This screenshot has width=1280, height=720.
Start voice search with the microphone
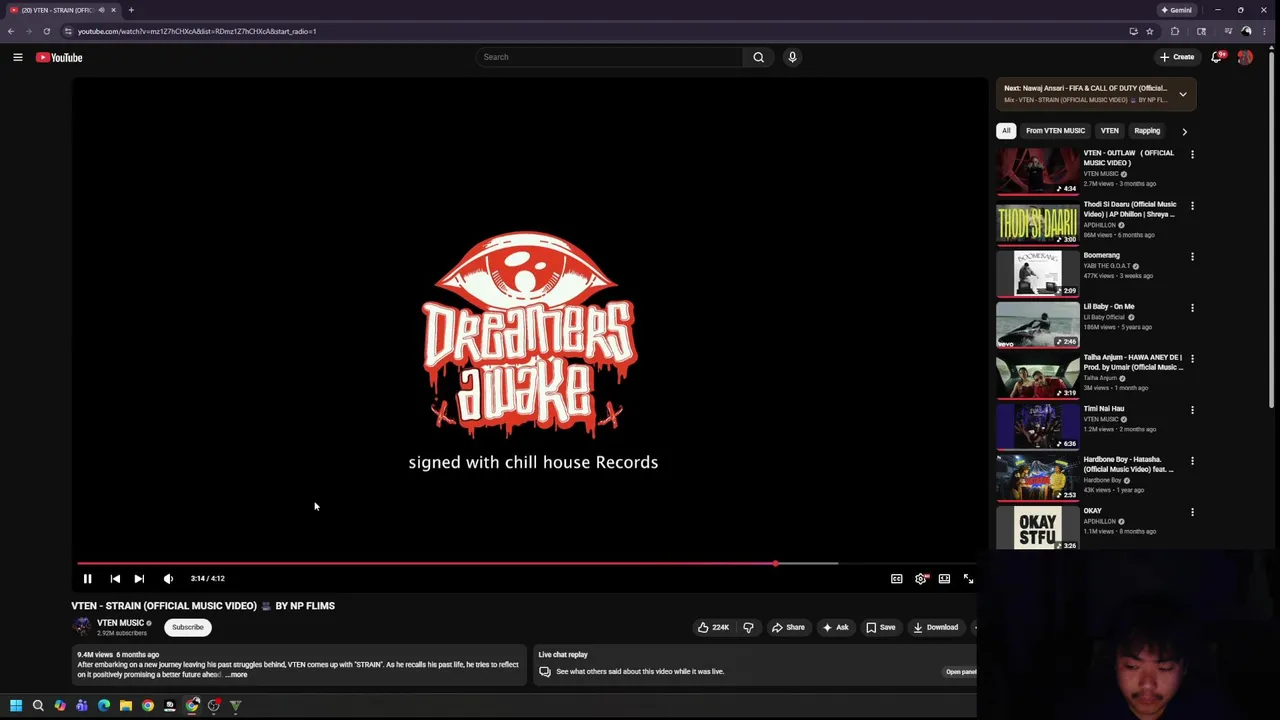pyautogui.click(x=792, y=57)
